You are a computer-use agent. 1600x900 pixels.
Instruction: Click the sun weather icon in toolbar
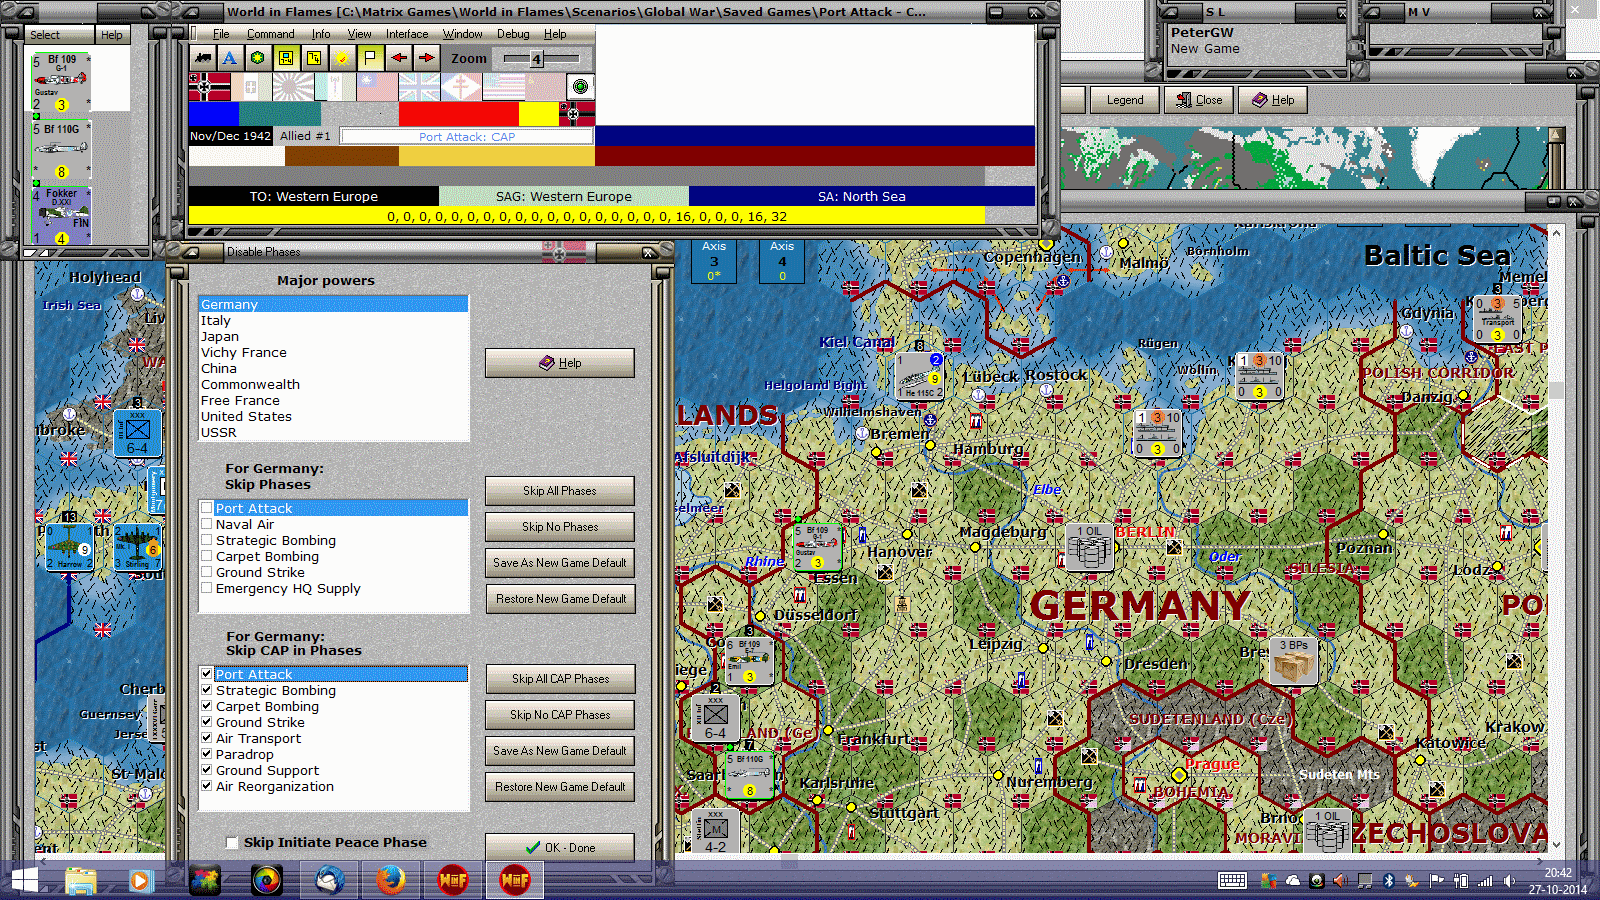tap(342, 58)
